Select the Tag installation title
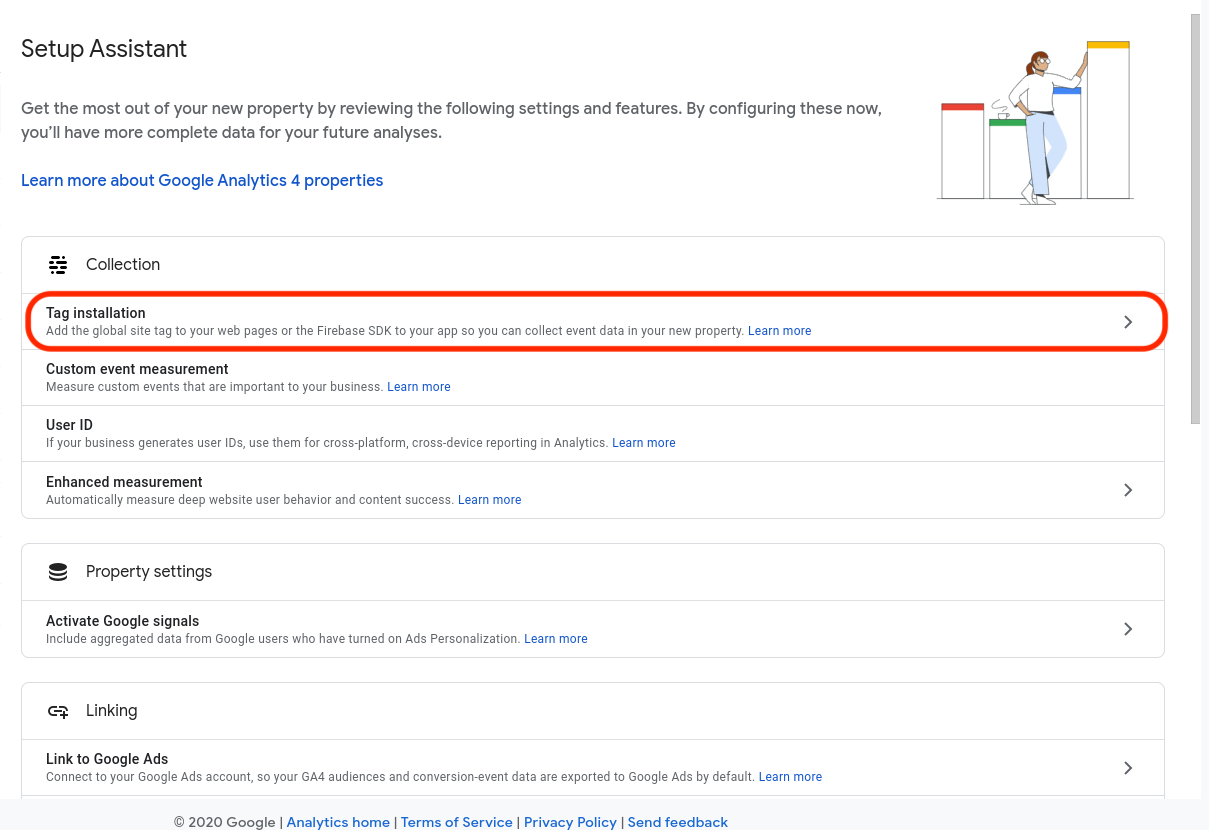The width and height of the screenshot is (1209, 830). [x=96, y=313]
